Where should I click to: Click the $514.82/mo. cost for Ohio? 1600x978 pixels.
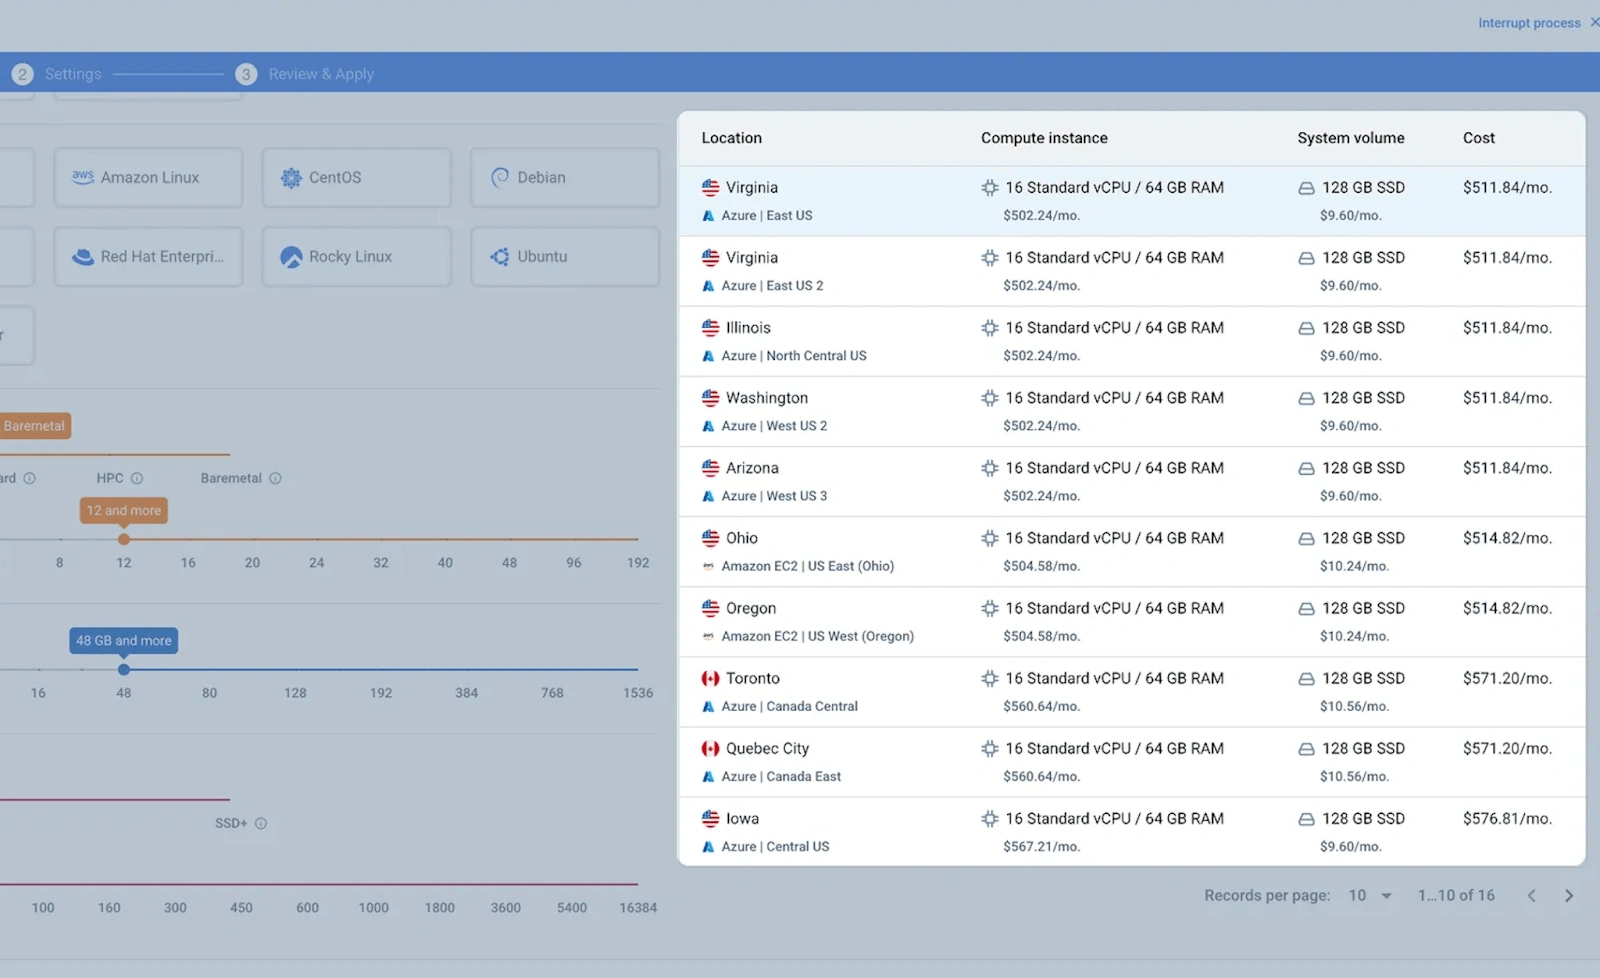click(1507, 538)
